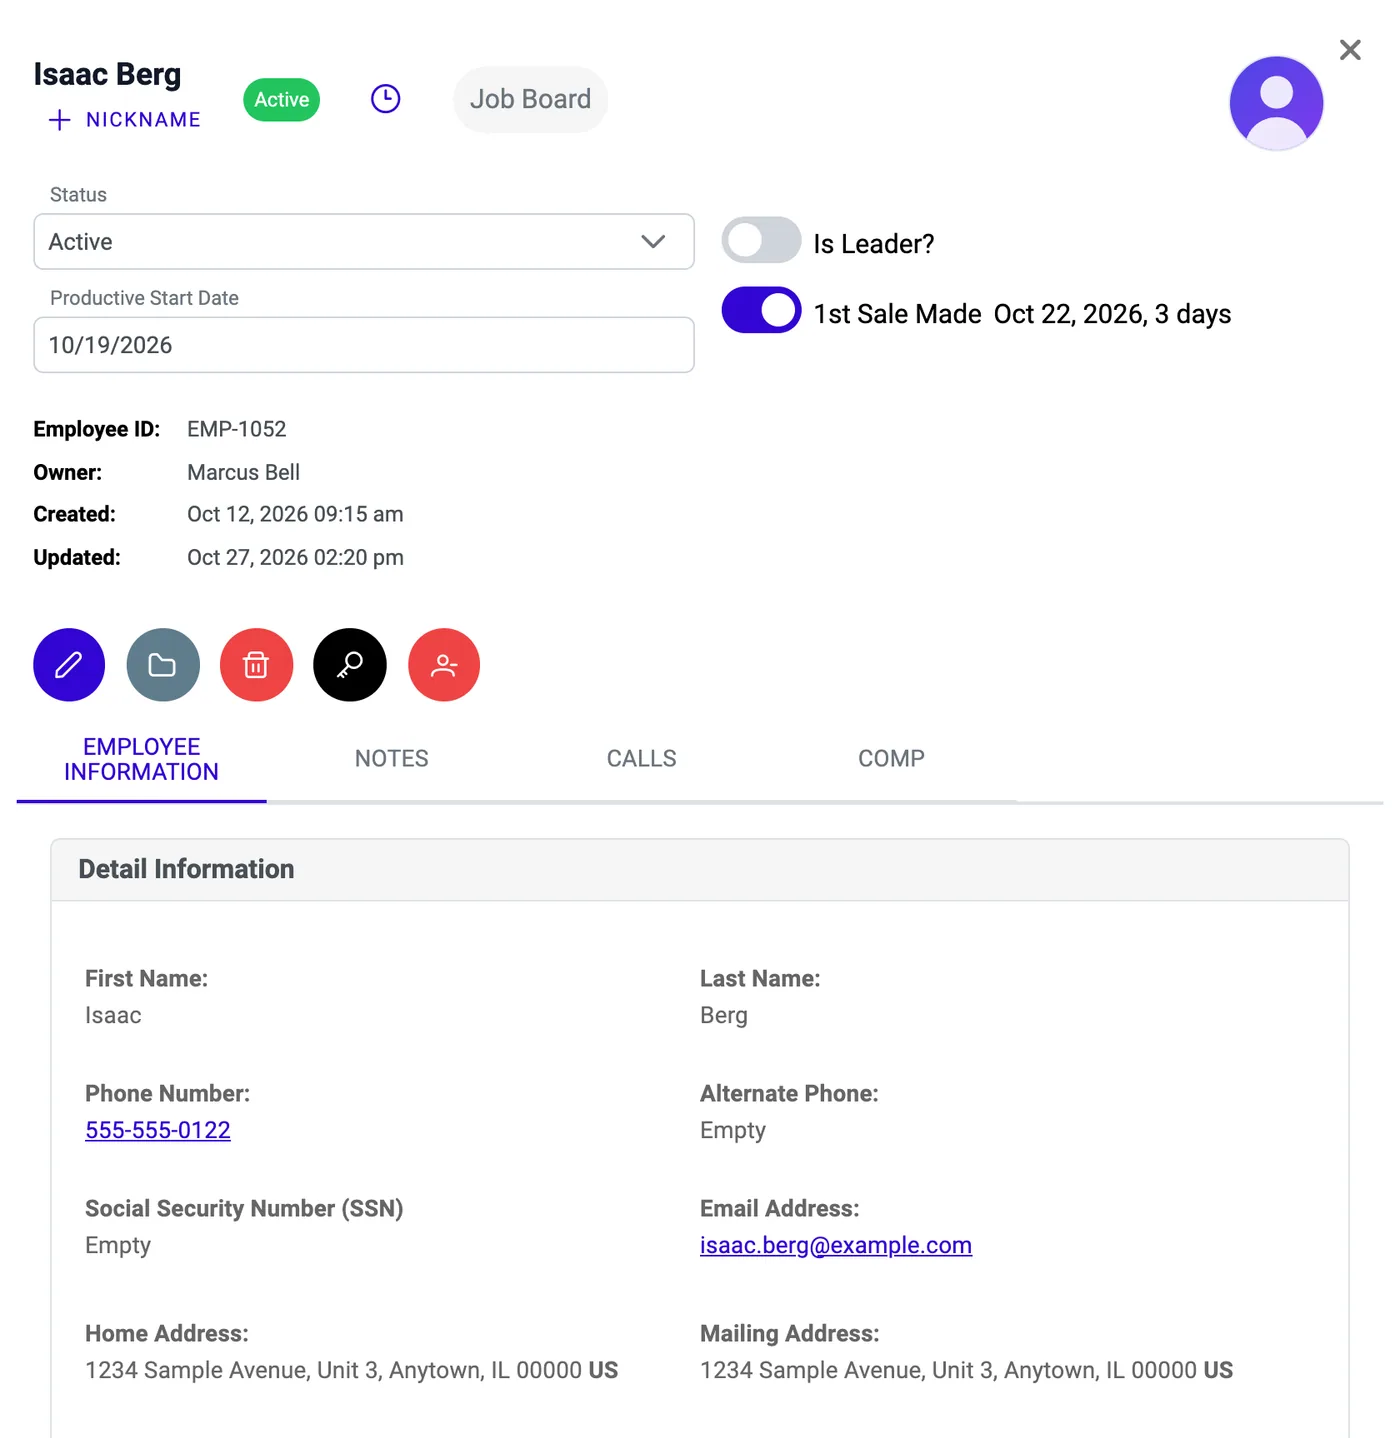Go to the Comp tab

click(892, 759)
